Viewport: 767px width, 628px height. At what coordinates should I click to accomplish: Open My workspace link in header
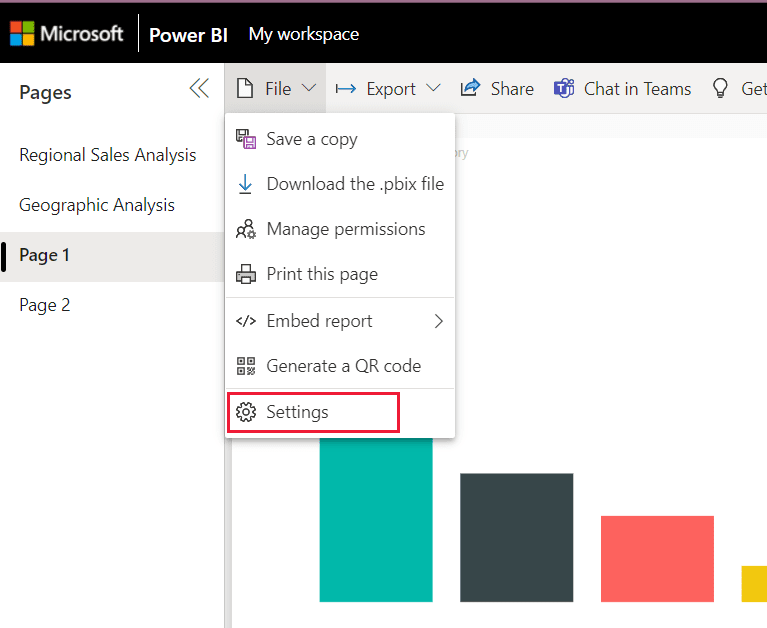(304, 34)
